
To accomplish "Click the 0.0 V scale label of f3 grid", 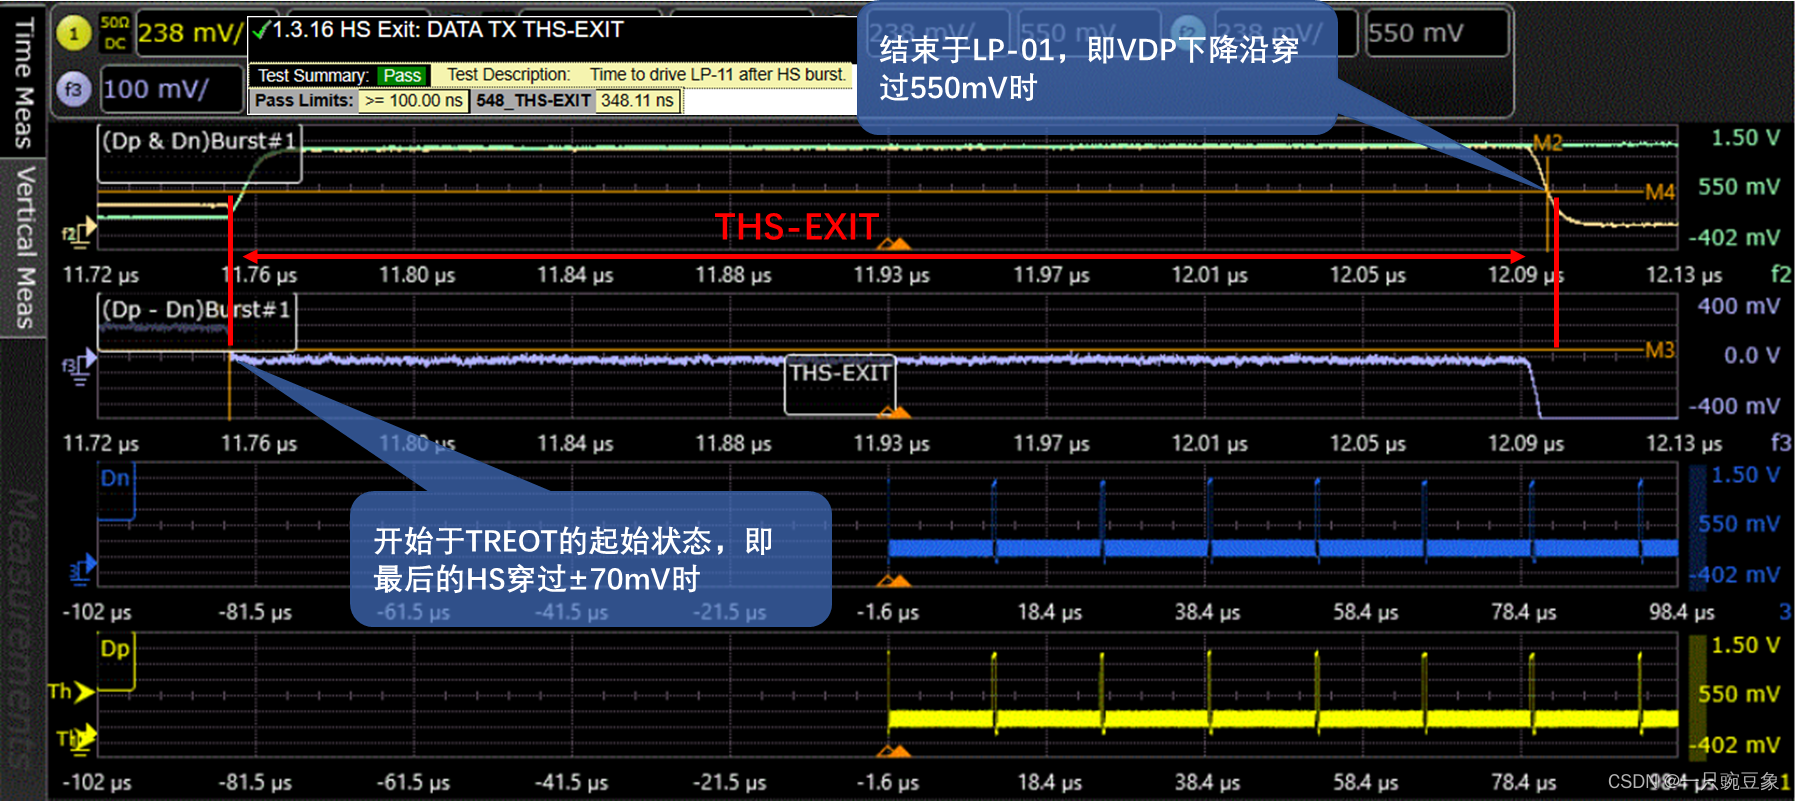I will coord(1752,355).
